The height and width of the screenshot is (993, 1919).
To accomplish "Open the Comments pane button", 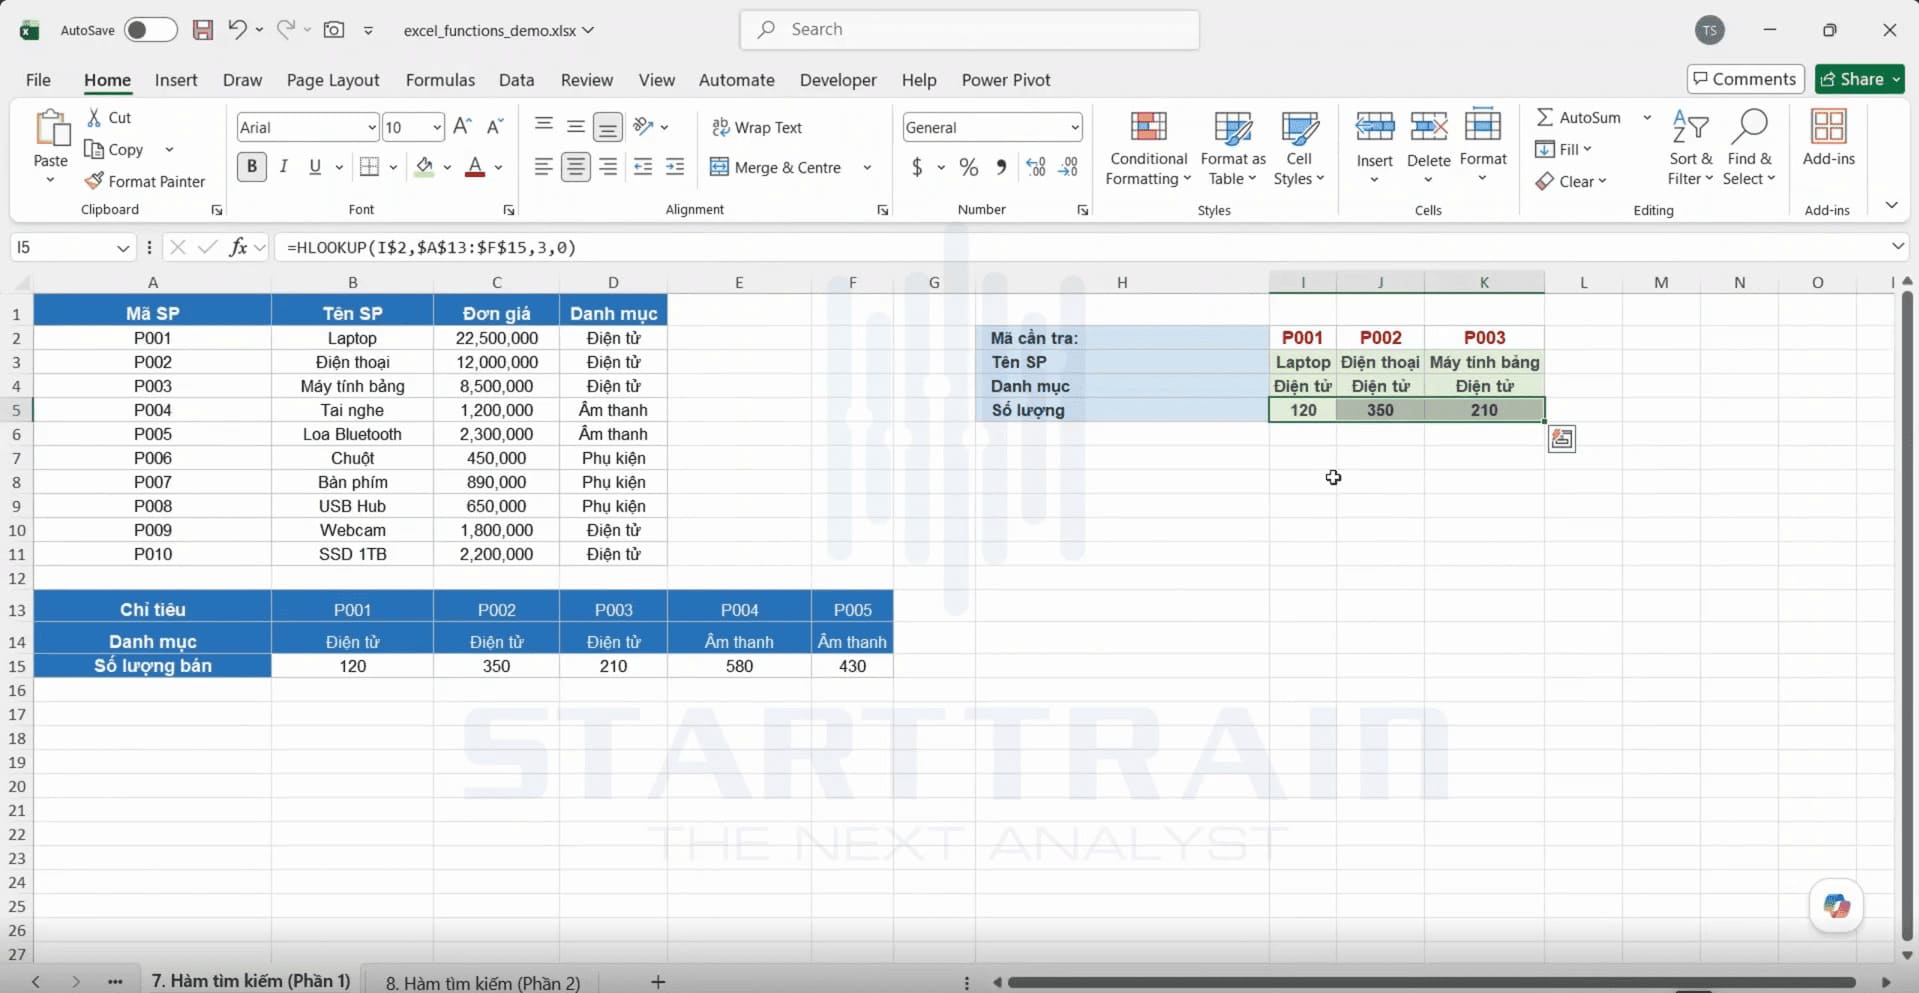I will [1745, 79].
